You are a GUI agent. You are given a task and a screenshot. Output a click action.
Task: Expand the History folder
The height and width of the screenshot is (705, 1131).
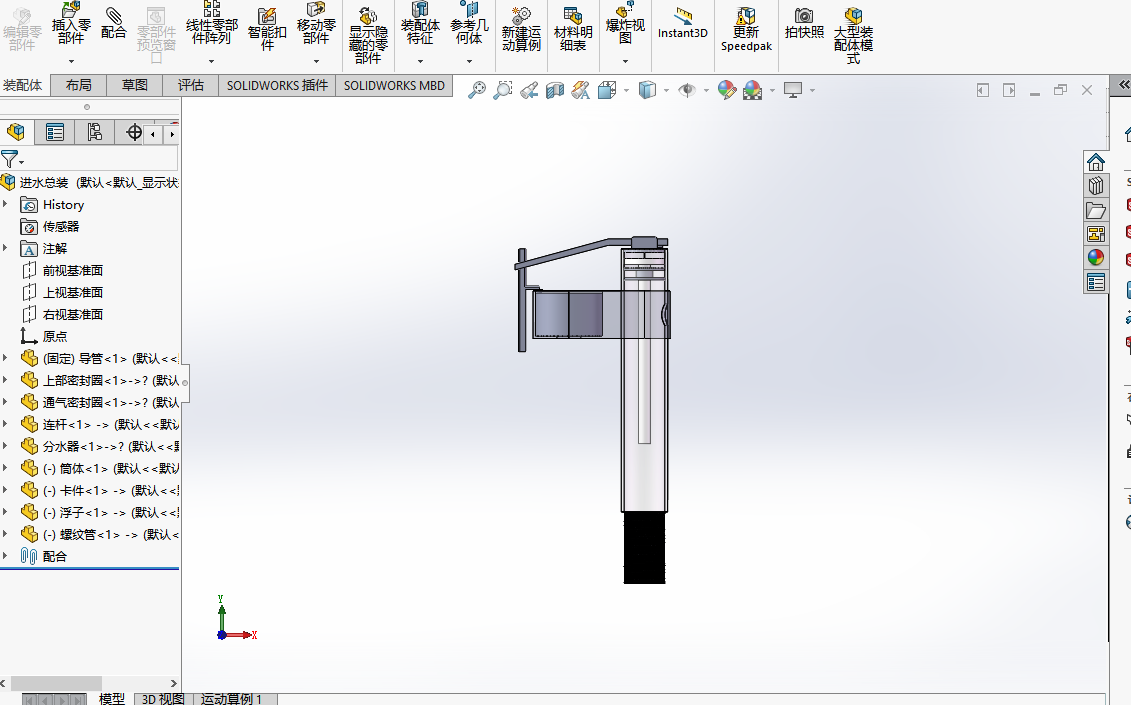tap(6, 204)
